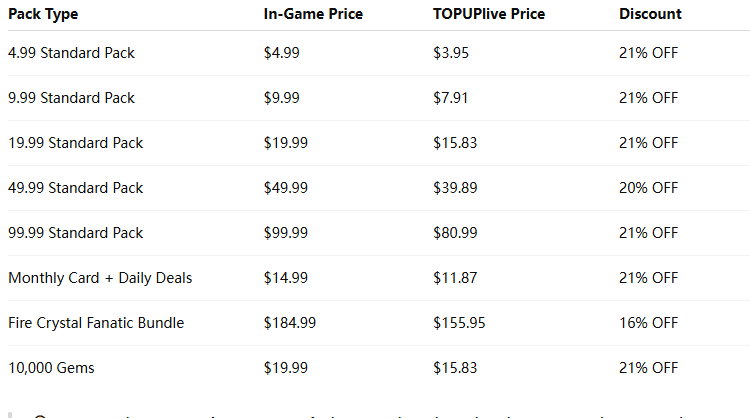
Task: Click the "10,000 Gems" row label
Action: pos(51,368)
